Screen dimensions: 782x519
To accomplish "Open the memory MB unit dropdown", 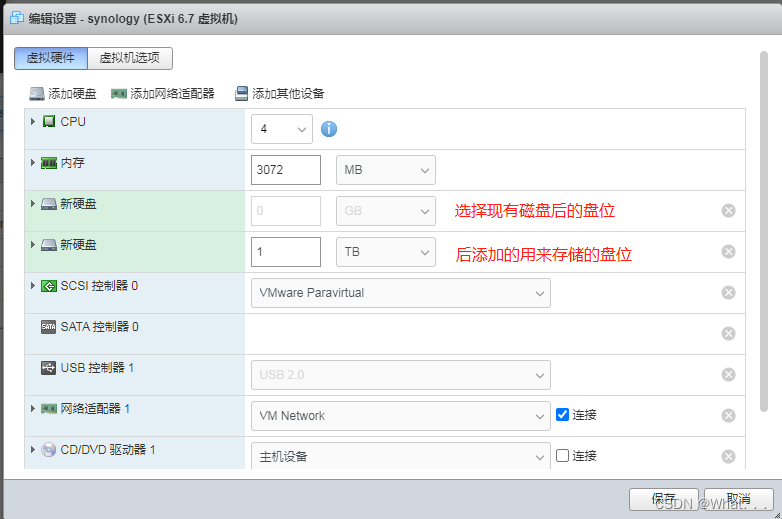I will pyautogui.click(x=386, y=170).
